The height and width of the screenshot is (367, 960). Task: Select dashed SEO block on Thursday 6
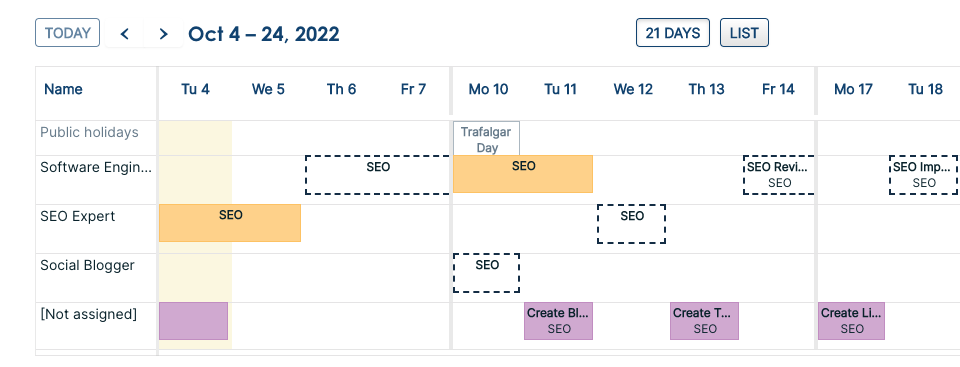click(378, 175)
